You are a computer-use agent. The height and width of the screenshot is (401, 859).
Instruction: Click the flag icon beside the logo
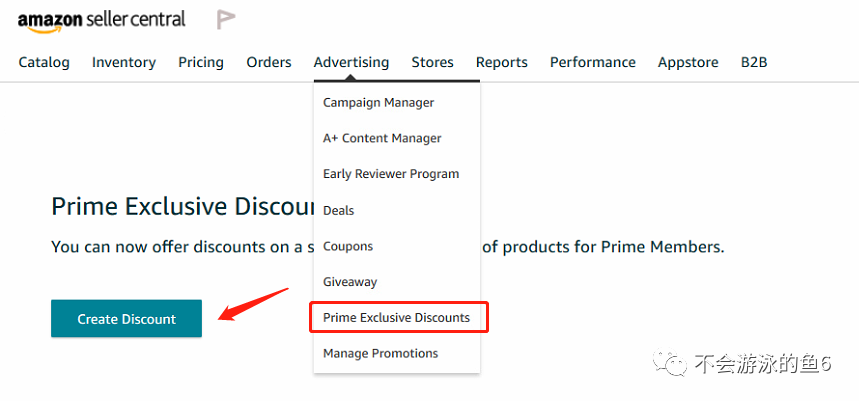tap(226, 19)
